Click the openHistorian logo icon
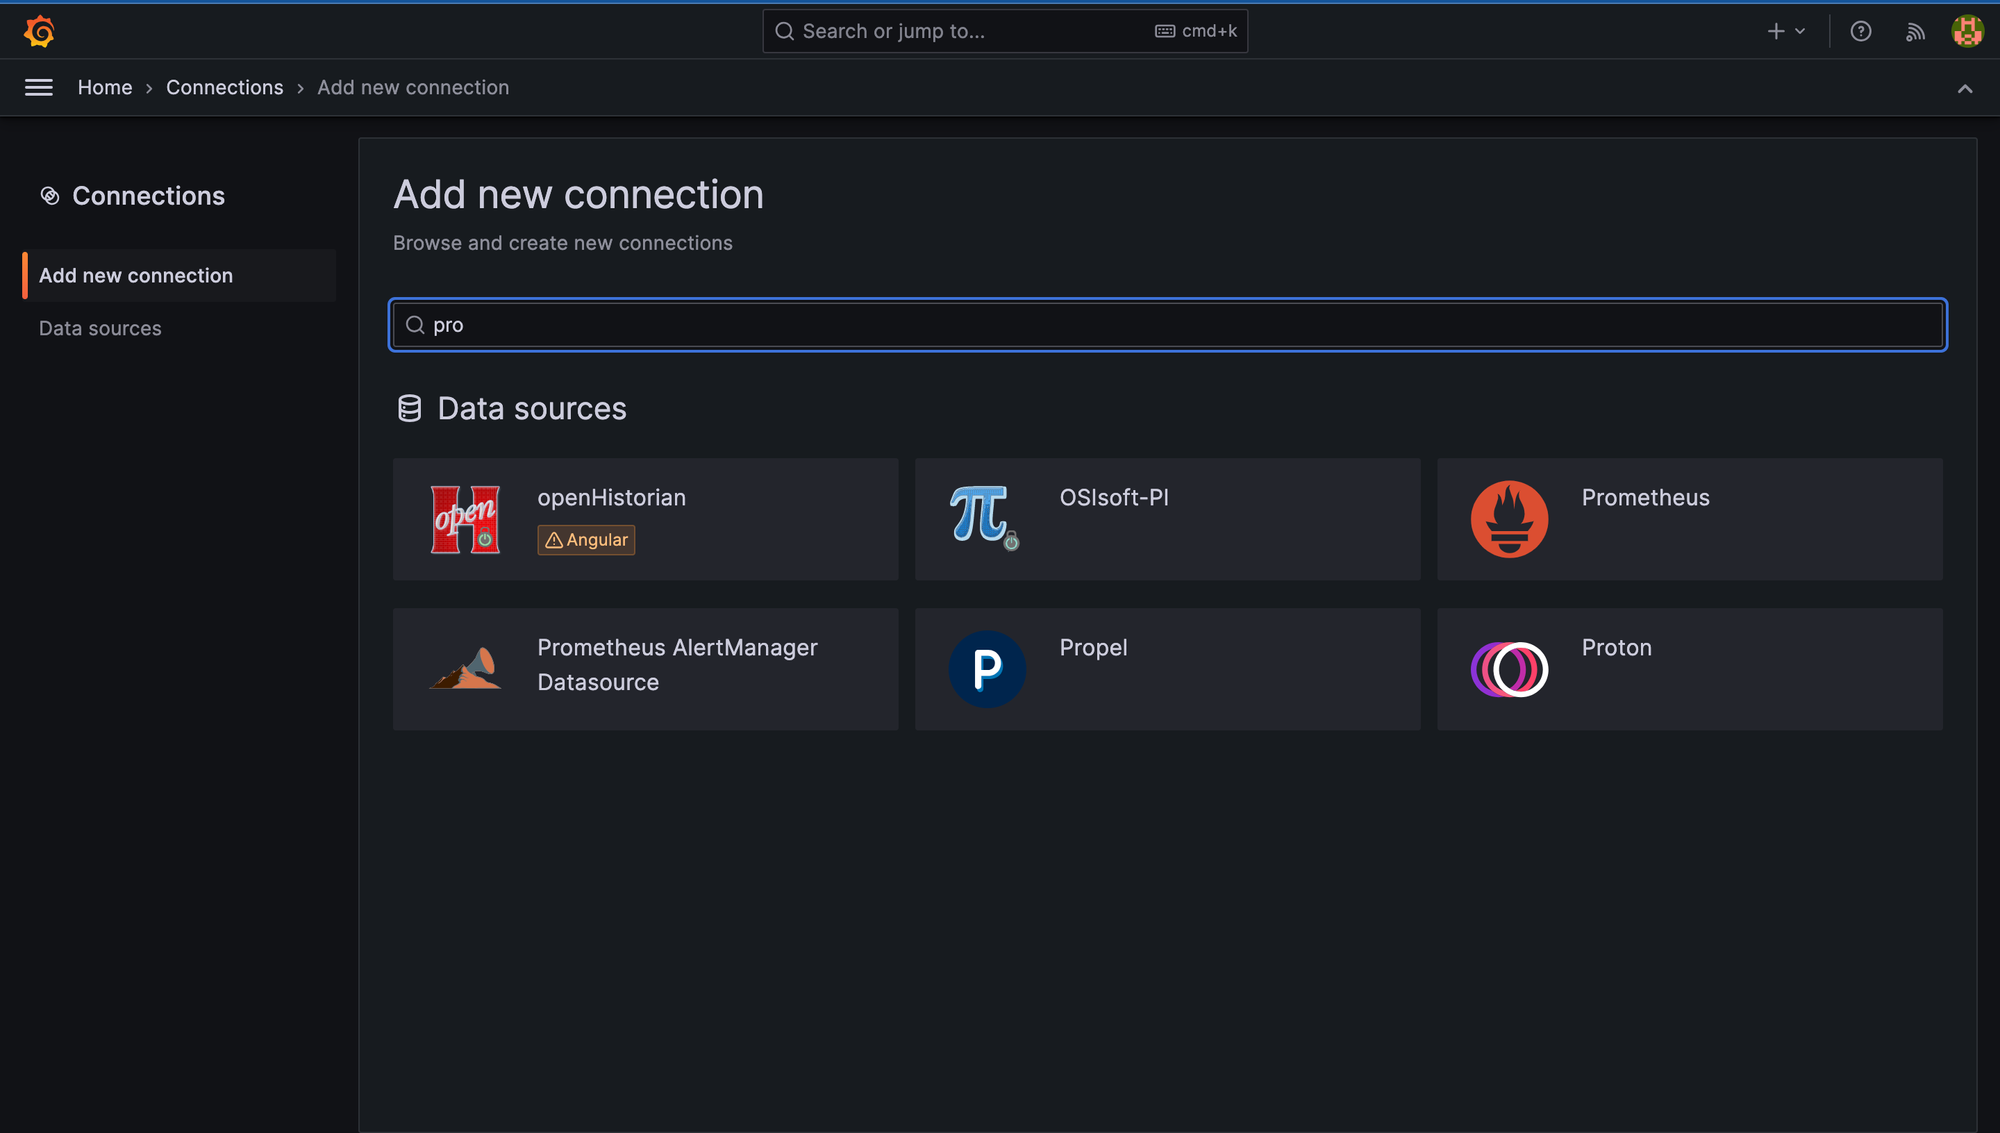 [465, 519]
